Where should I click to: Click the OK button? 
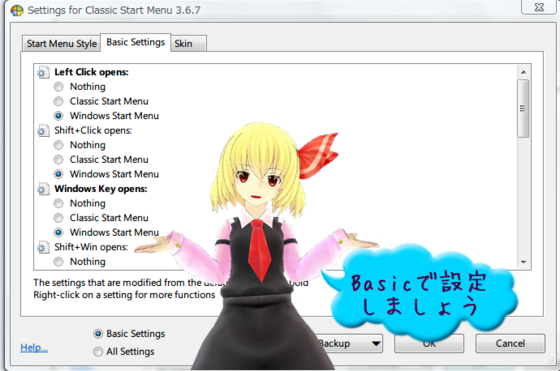coord(429,344)
